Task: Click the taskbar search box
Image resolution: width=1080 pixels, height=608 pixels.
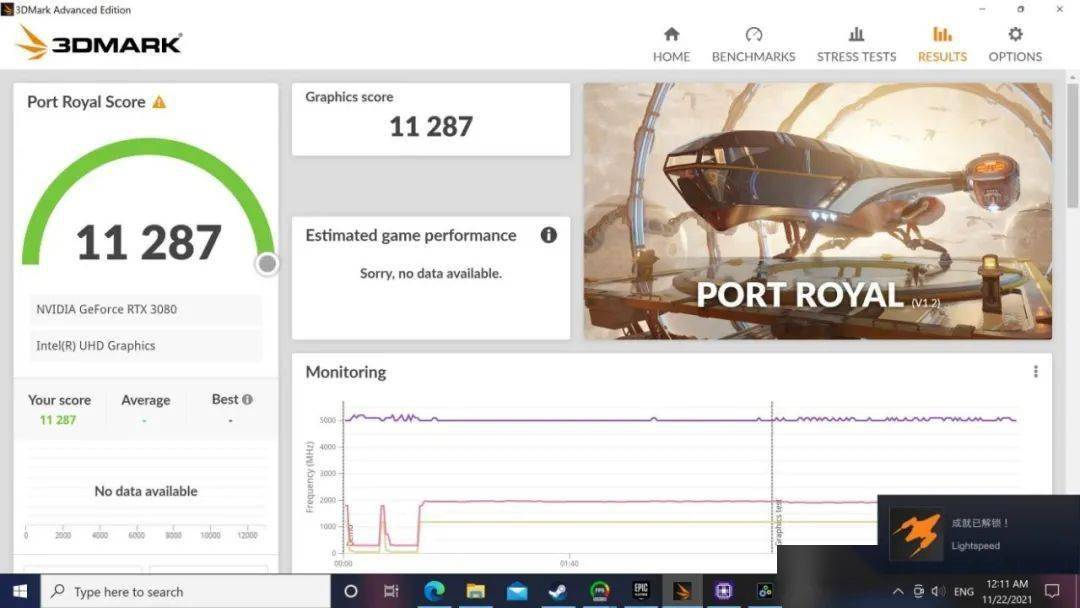Action: tap(186, 591)
